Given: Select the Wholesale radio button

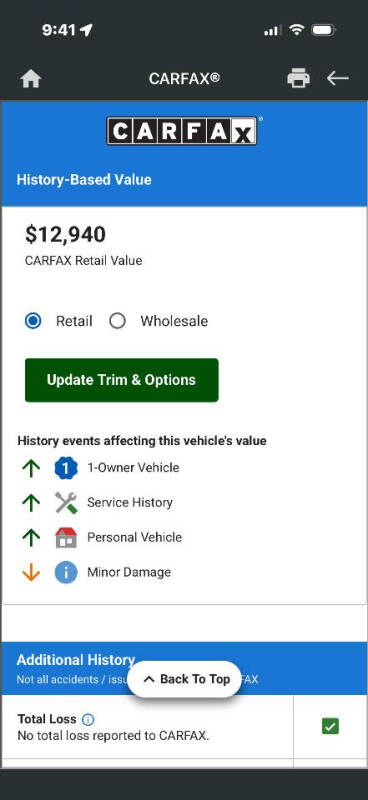Looking at the screenshot, I should pos(117,321).
